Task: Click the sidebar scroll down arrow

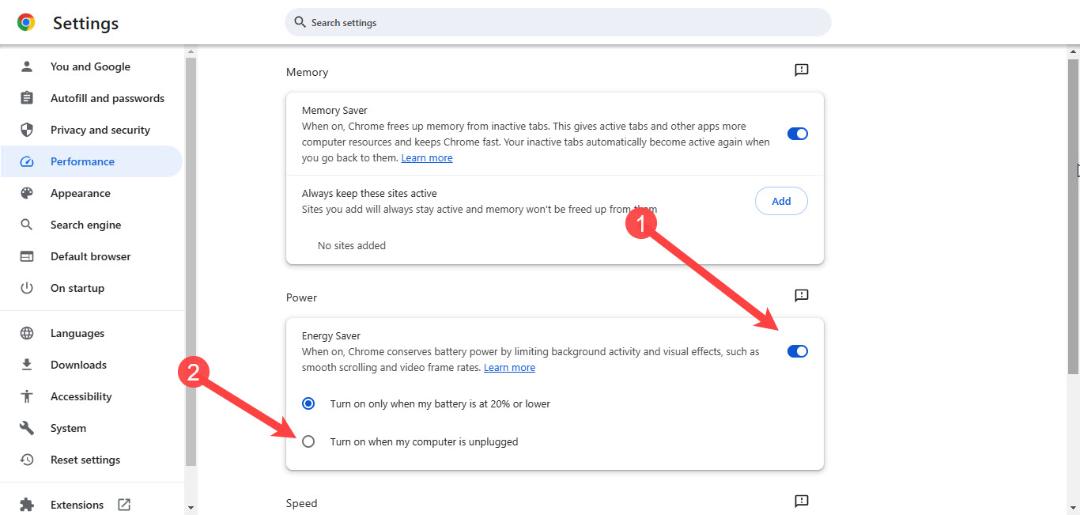Action: (191, 508)
